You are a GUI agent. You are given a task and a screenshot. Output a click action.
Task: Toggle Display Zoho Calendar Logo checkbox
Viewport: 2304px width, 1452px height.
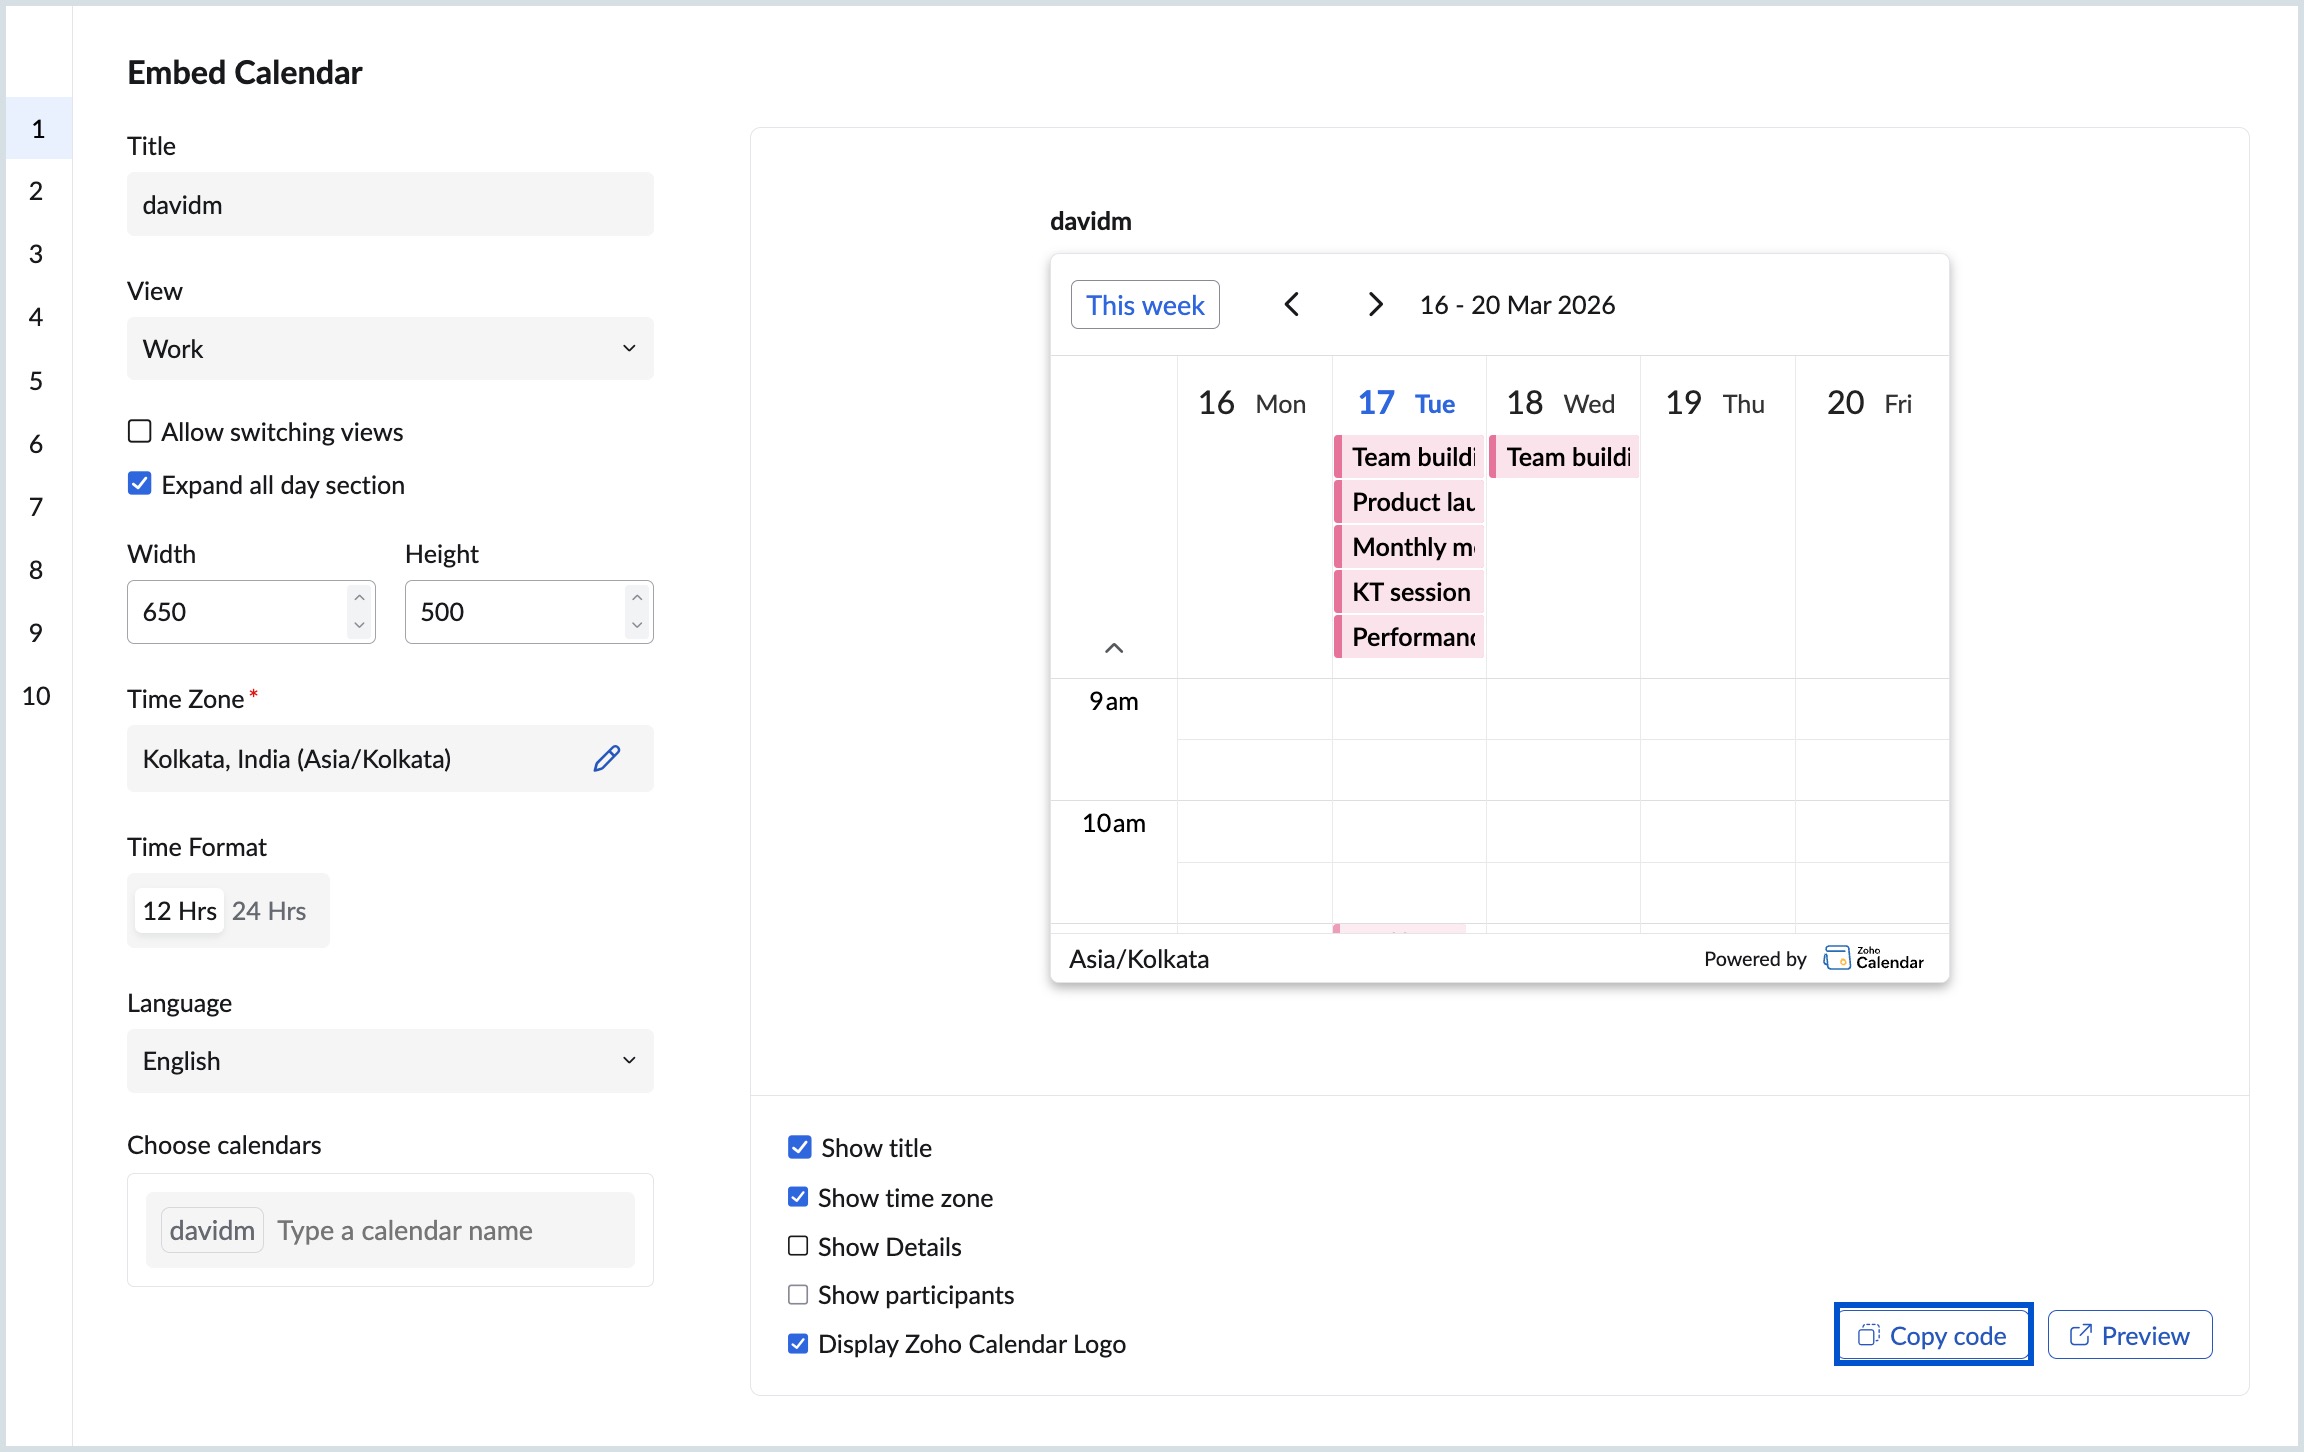[798, 1343]
